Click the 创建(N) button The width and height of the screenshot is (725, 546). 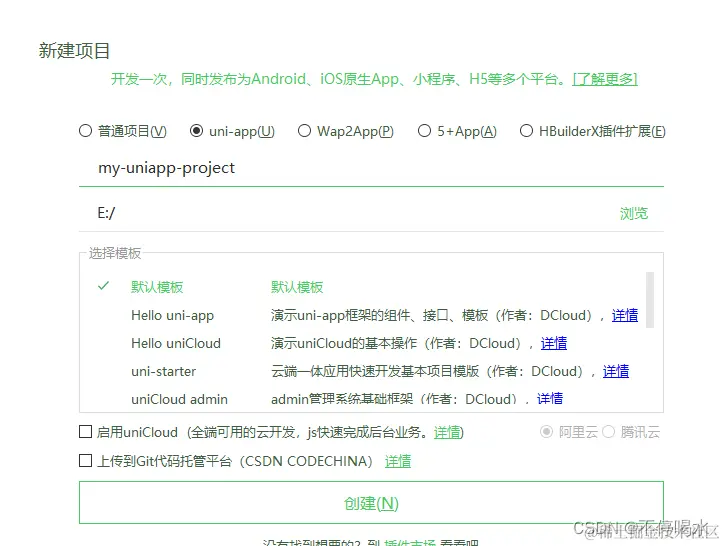click(x=371, y=503)
